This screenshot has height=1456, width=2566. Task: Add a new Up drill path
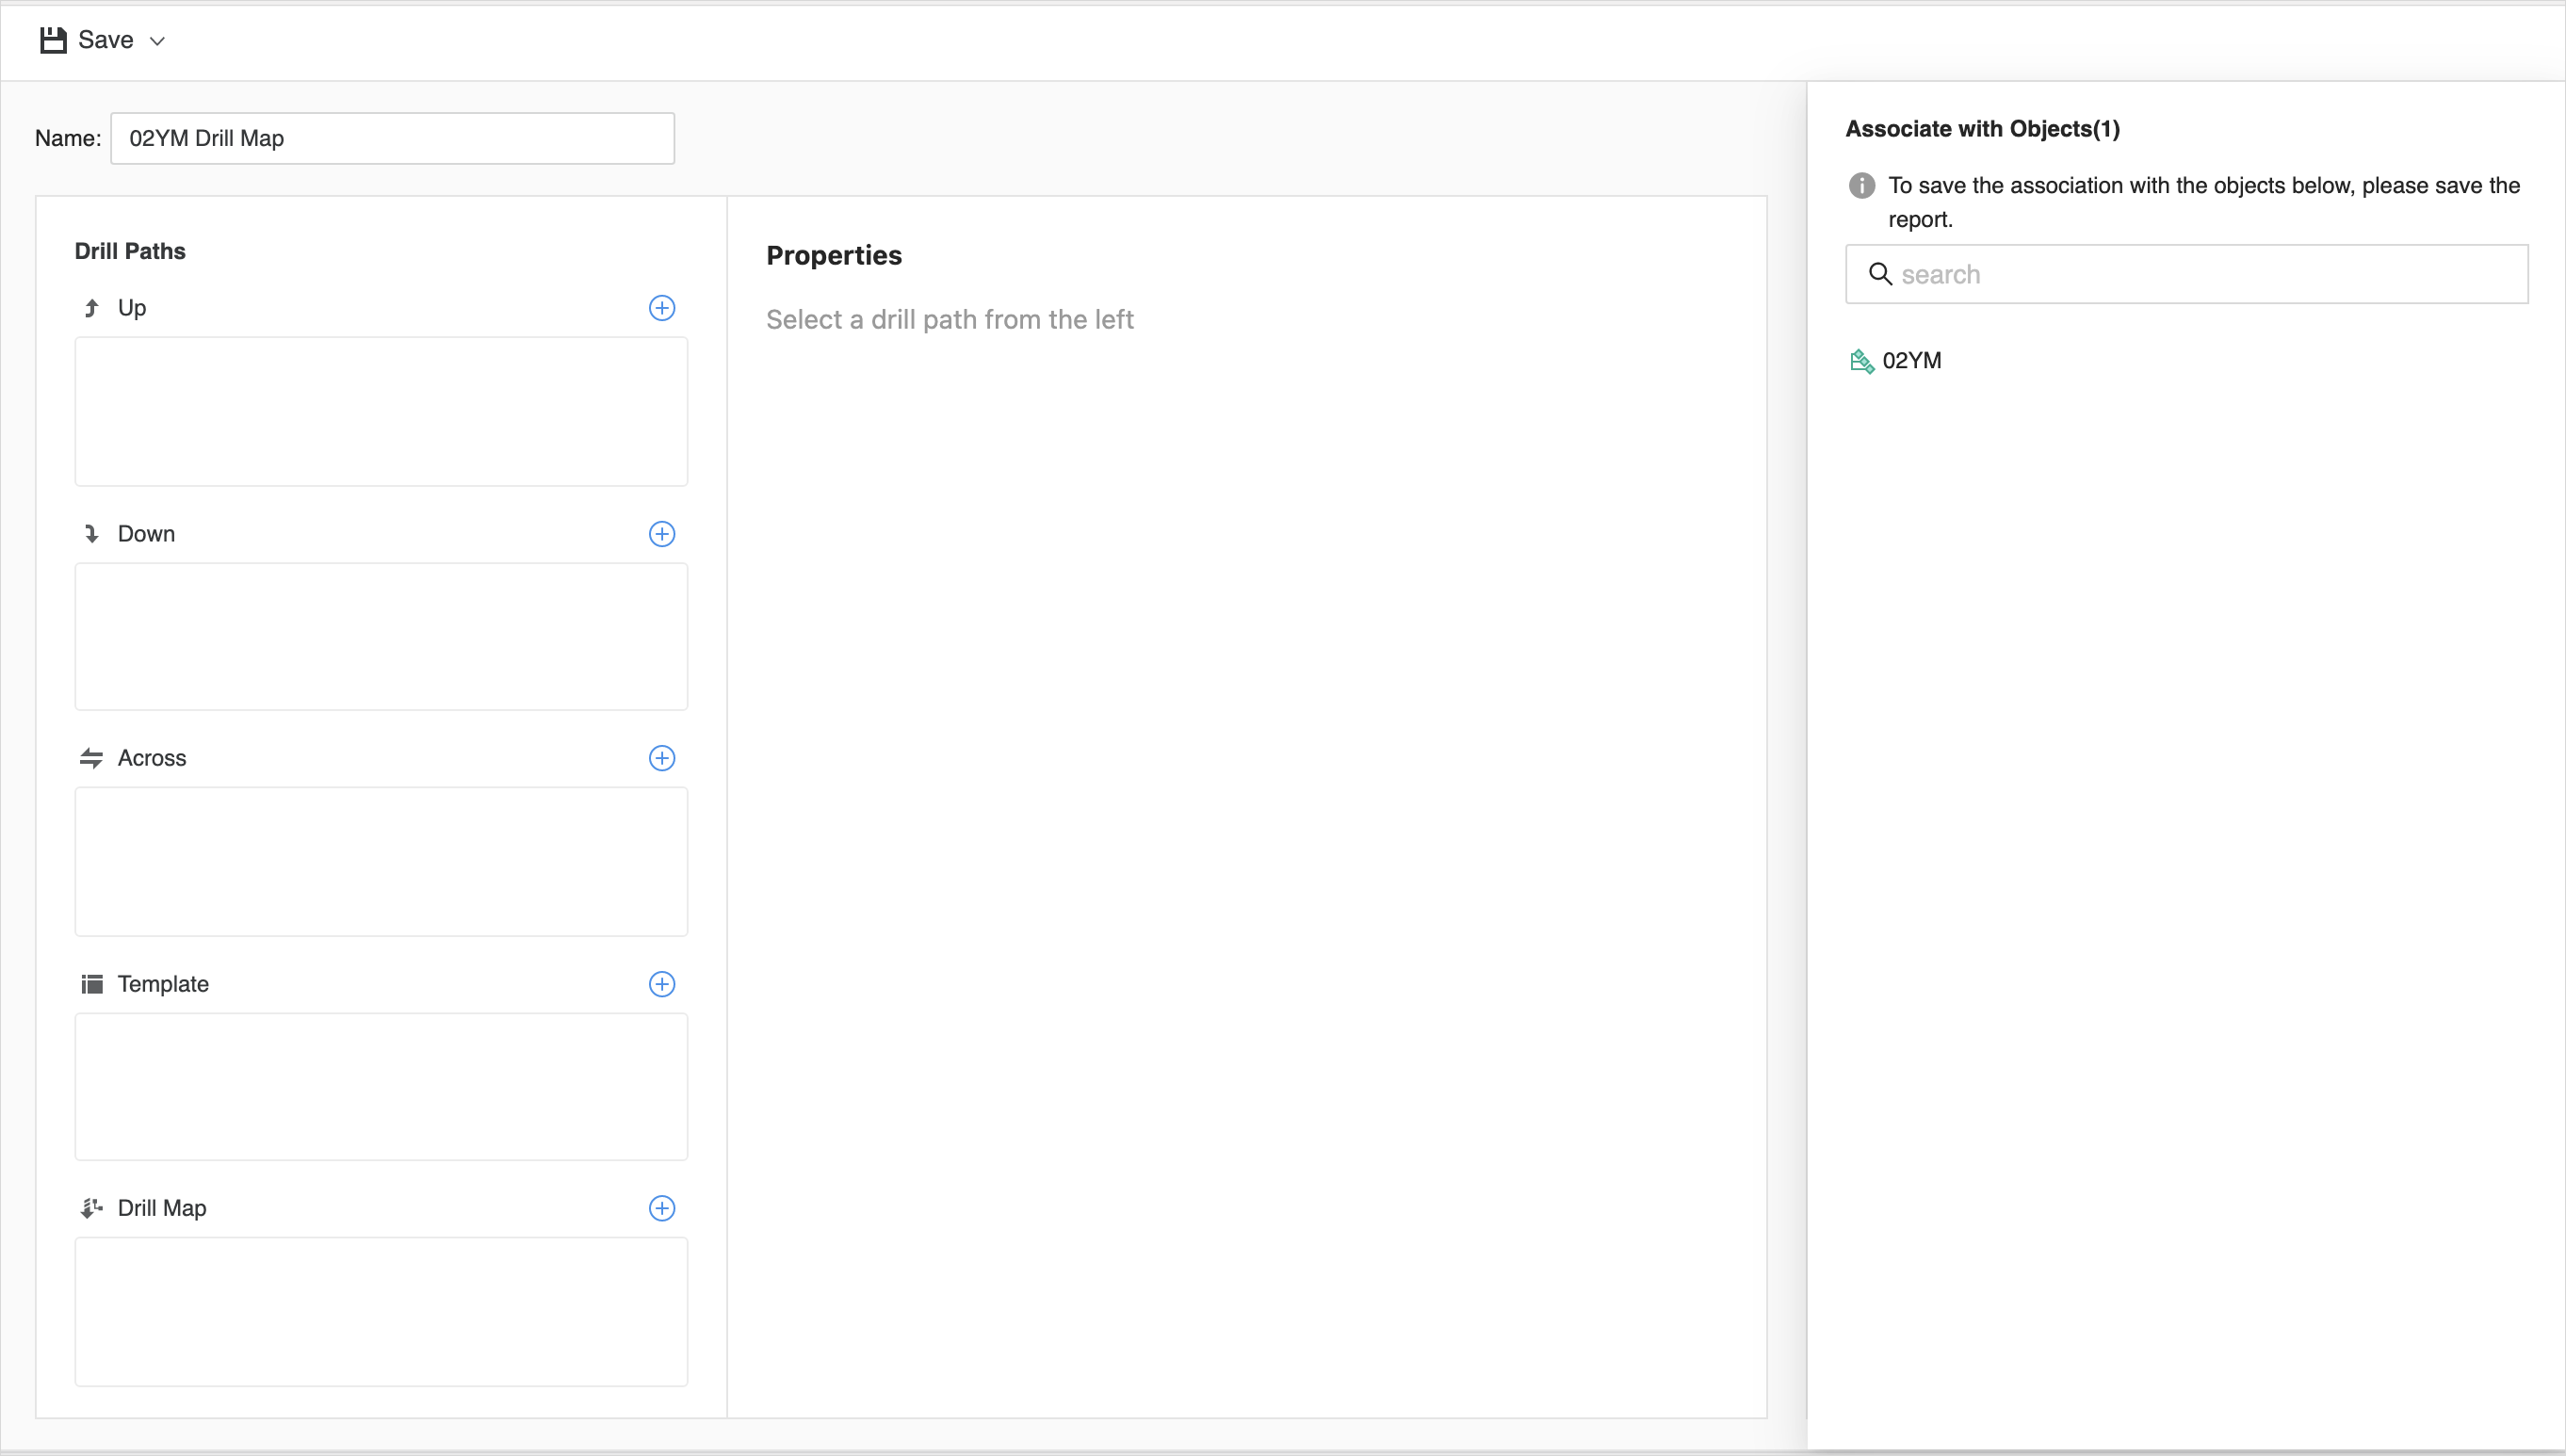[662, 308]
